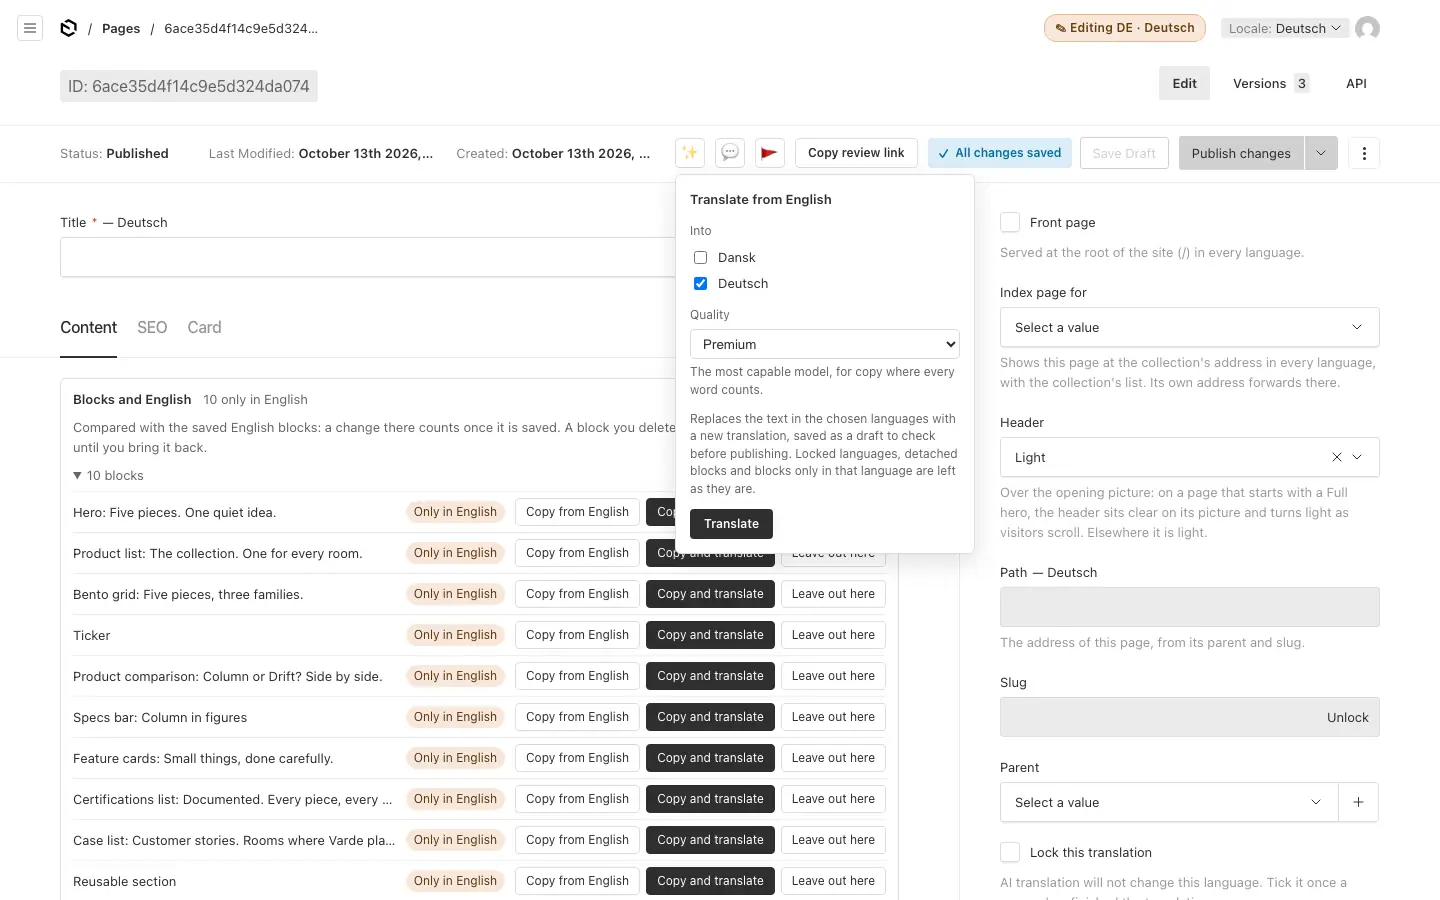Click into the Title Deutsch input field
This screenshot has width=1440, height=900.
(367, 257)
